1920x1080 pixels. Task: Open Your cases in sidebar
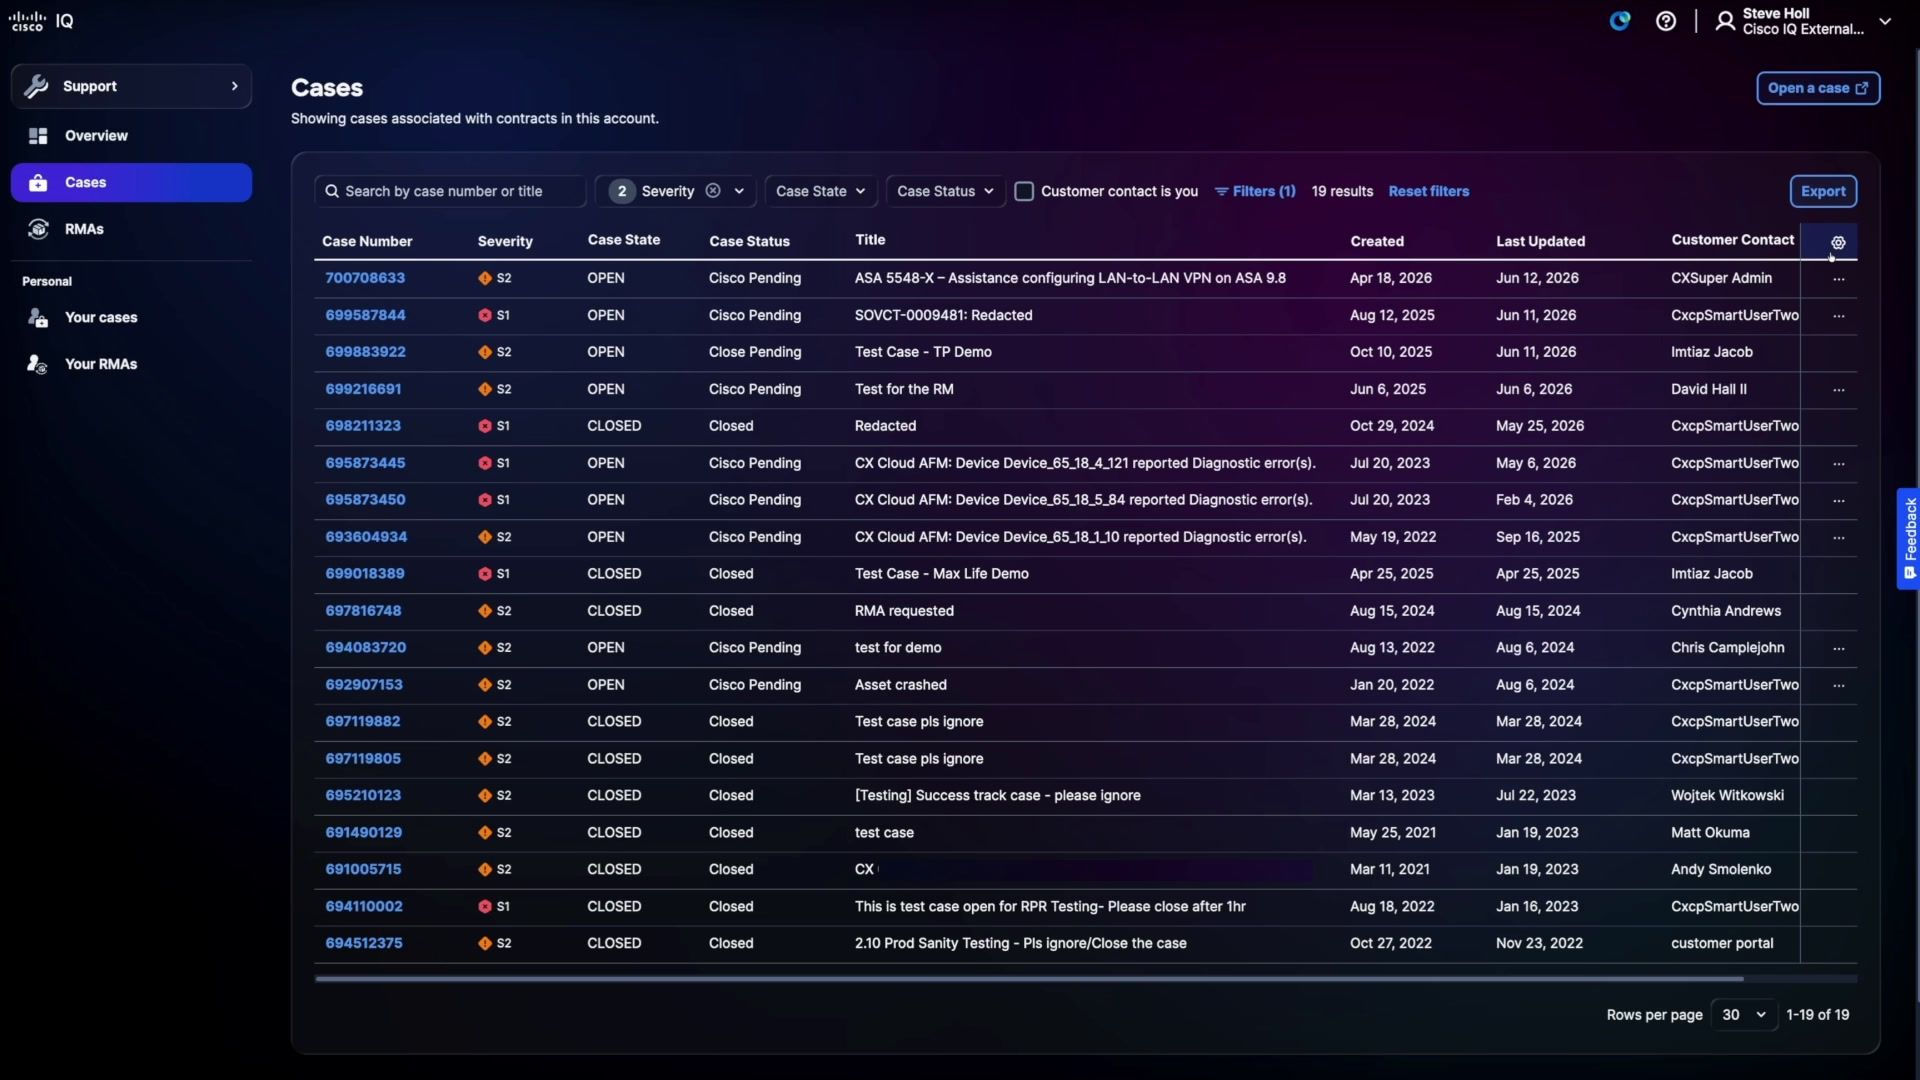click(x=131, y=318)
